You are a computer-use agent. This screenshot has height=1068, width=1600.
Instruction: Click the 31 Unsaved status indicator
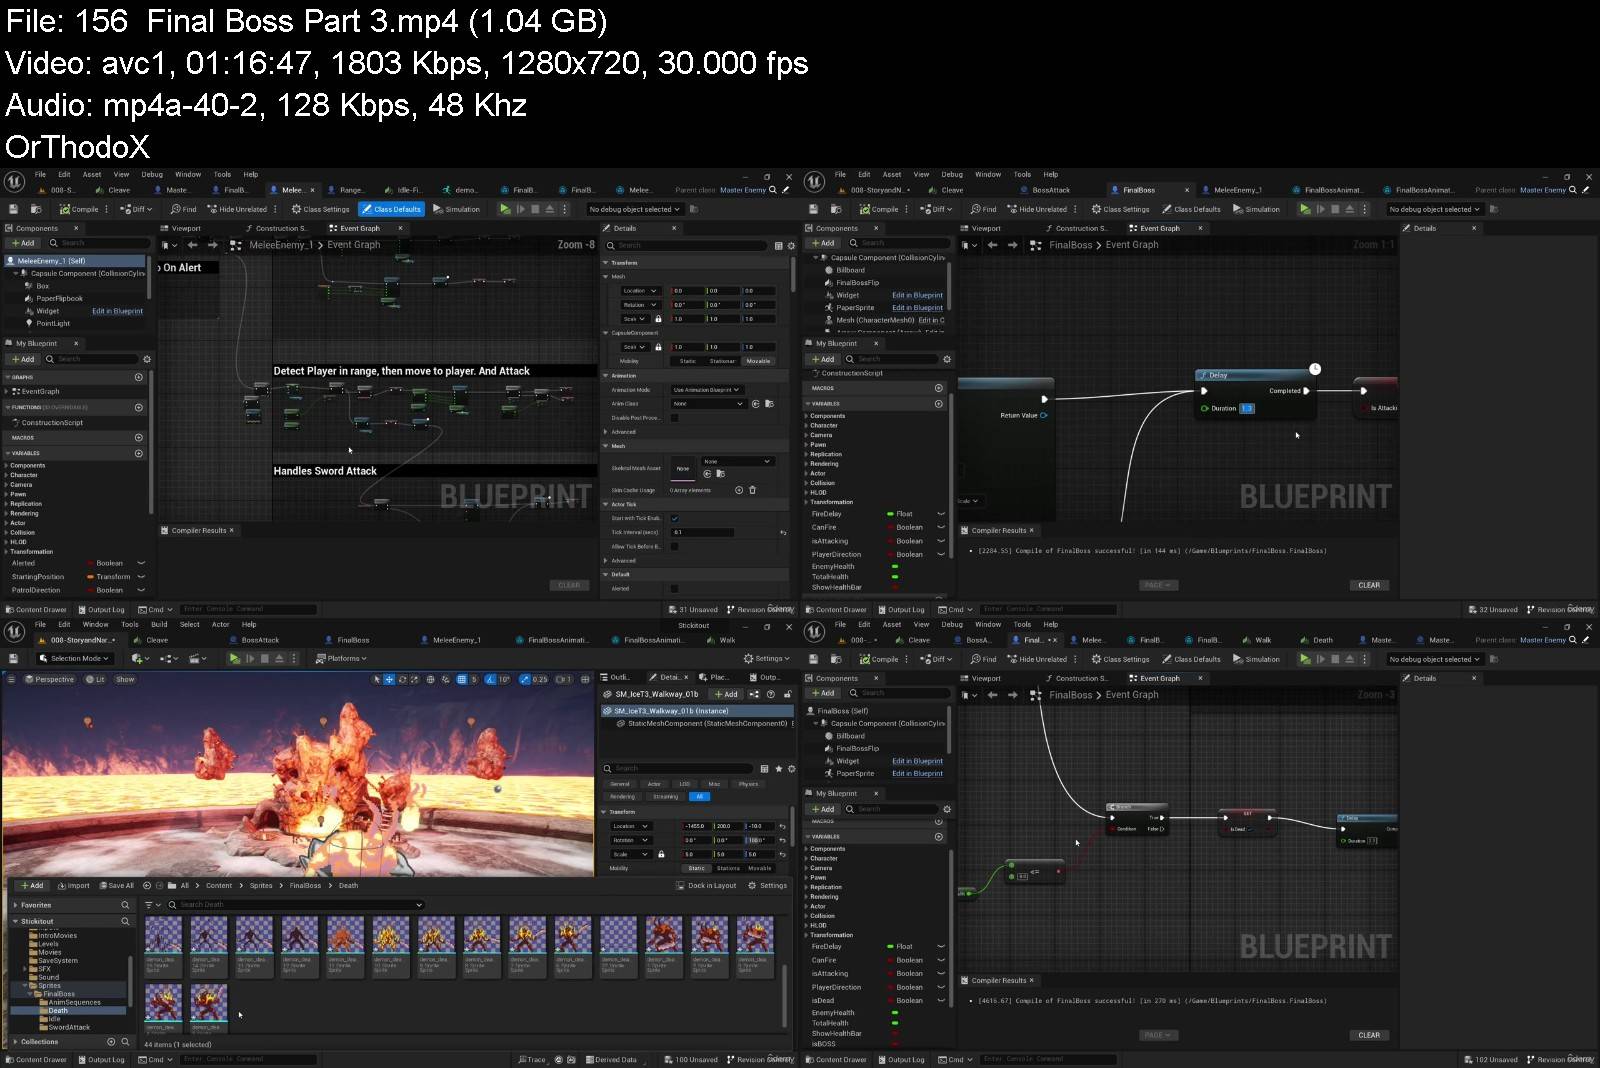tap(693, 609)
